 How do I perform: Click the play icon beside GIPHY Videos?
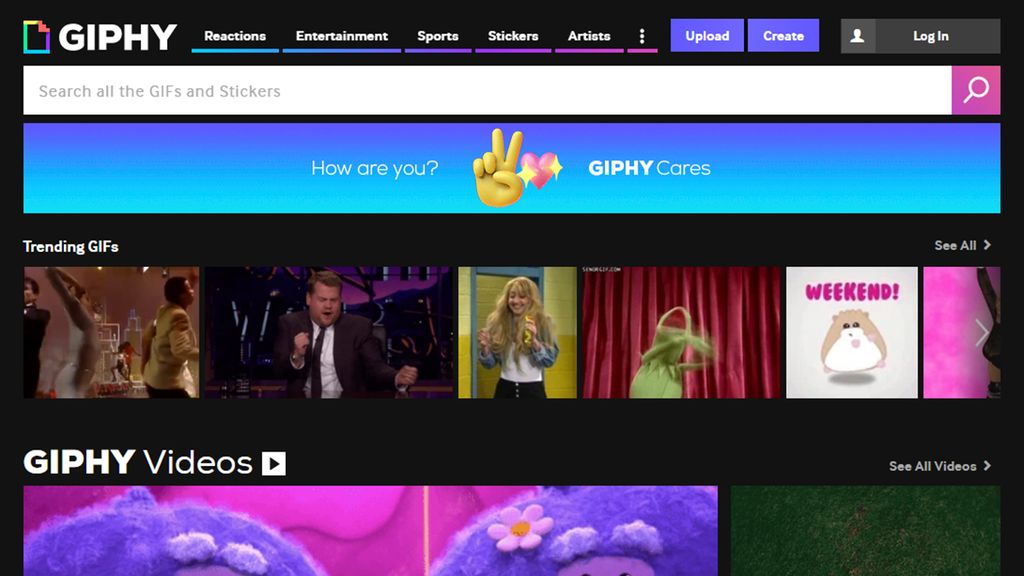click(272, 463)
